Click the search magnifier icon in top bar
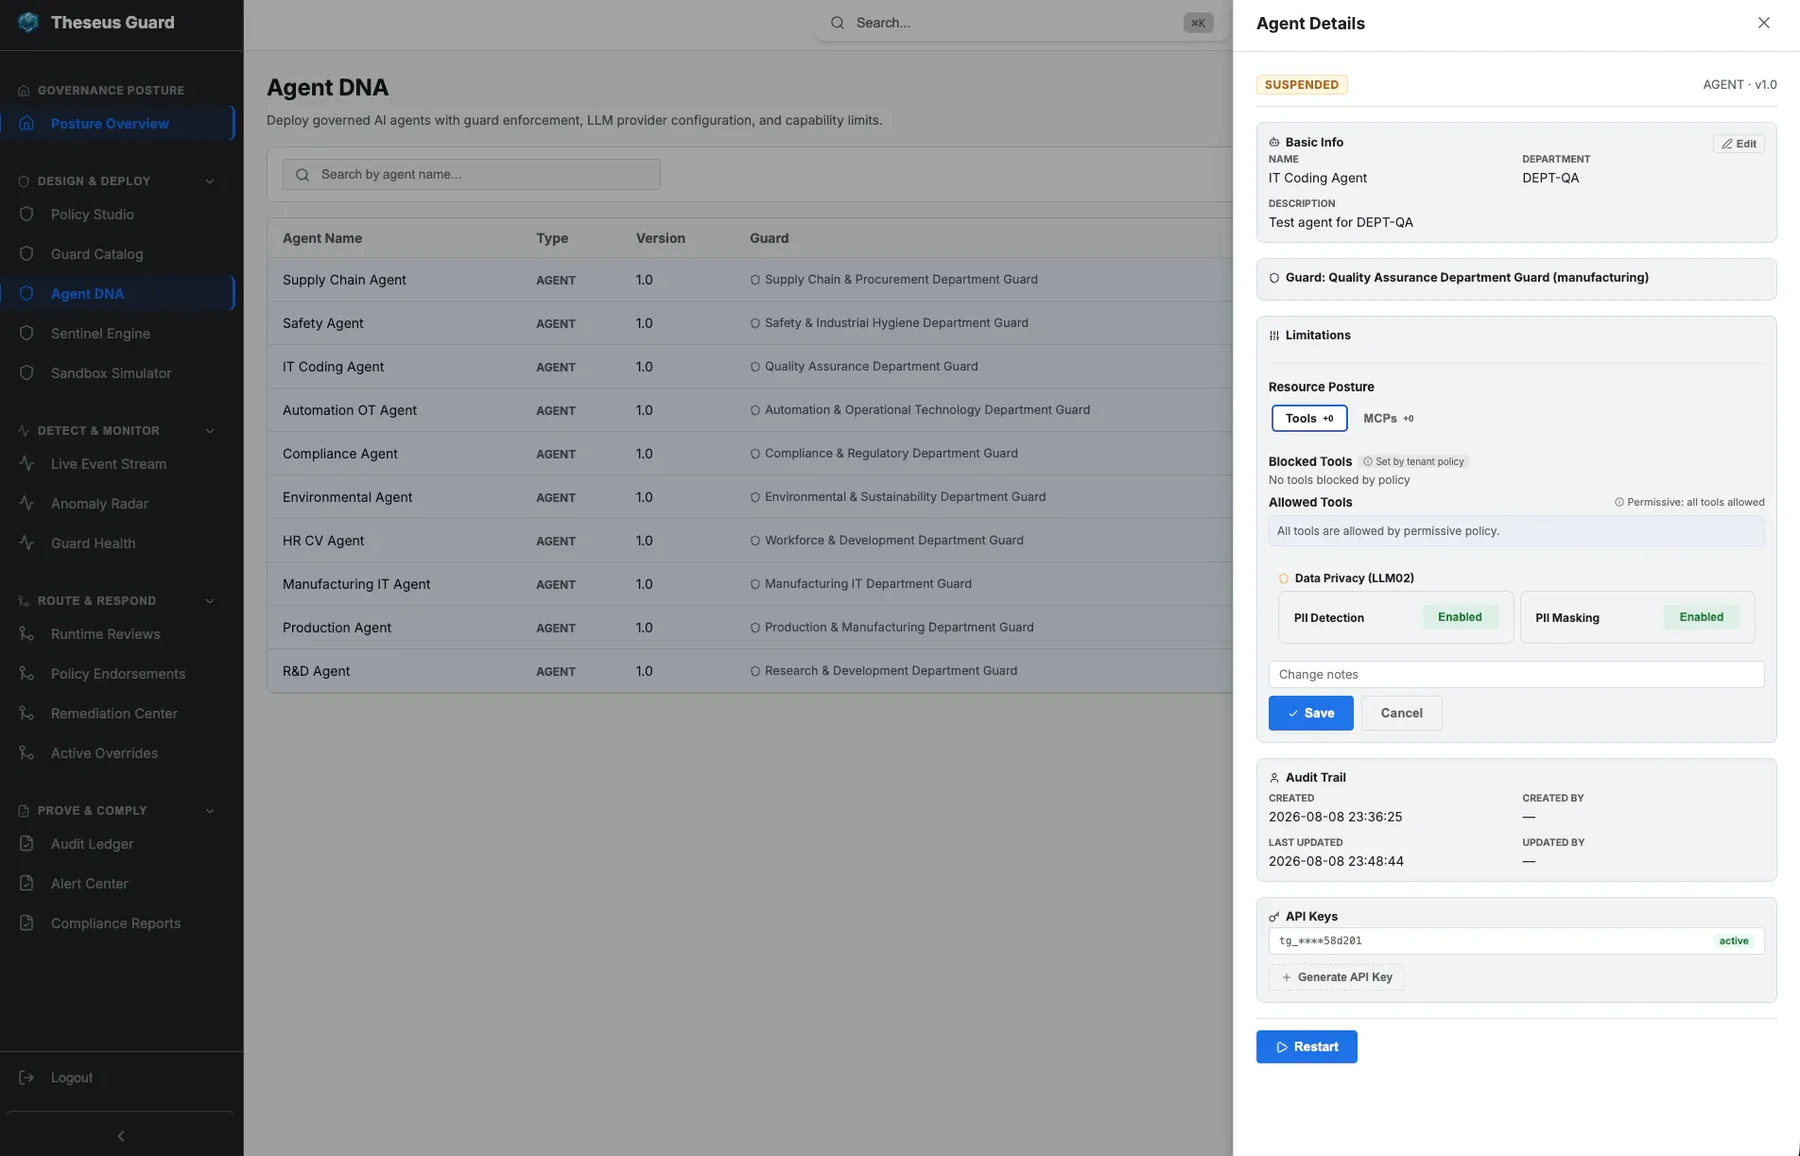This screenshot has width=1800, height=1156. tap(838, 22)
